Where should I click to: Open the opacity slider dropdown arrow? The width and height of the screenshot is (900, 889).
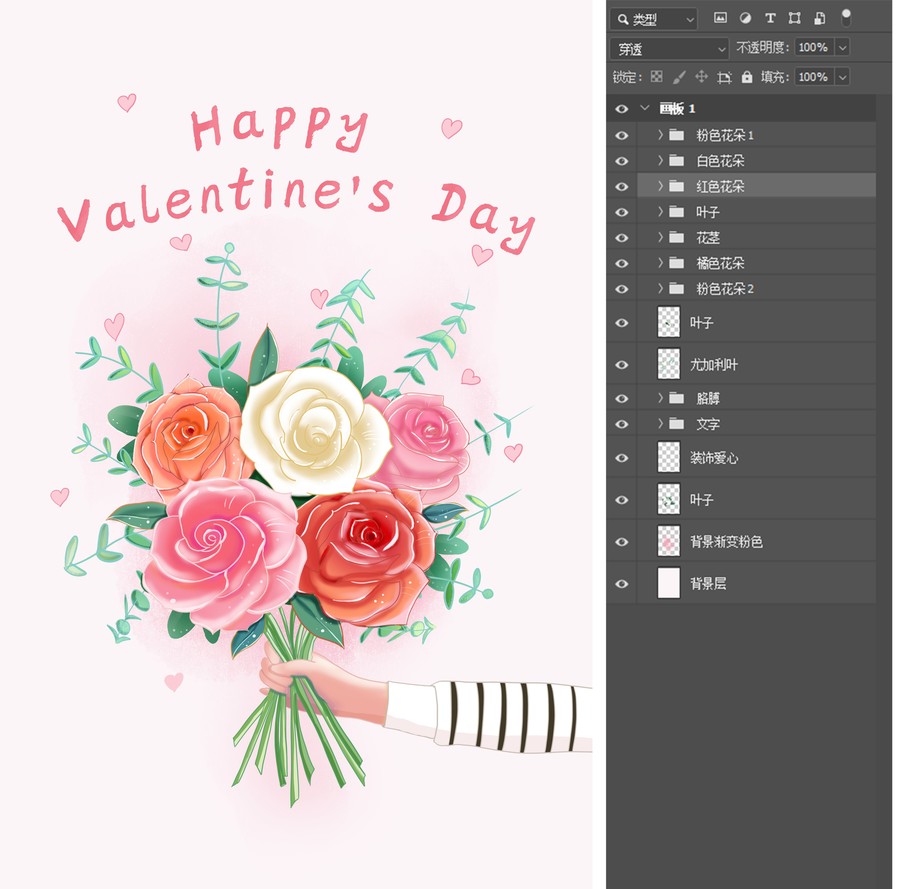842,48
